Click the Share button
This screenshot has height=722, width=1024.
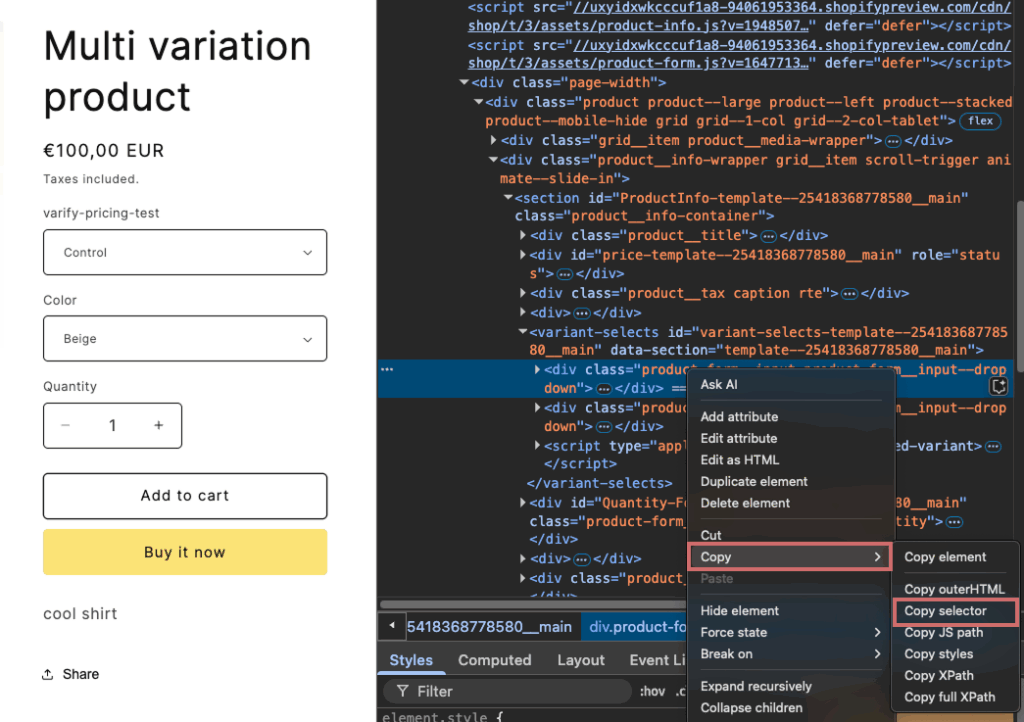tap(71, 674)
